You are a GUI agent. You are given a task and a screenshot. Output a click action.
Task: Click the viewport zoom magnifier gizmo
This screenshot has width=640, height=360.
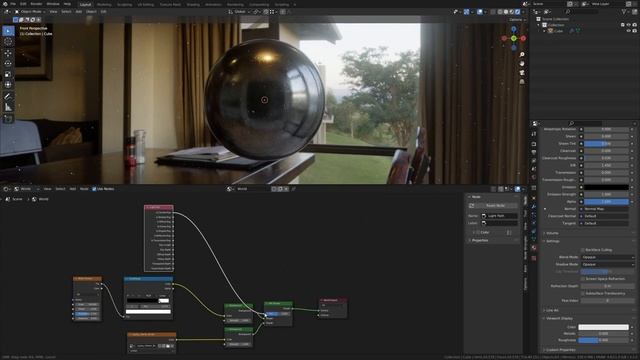522,54
